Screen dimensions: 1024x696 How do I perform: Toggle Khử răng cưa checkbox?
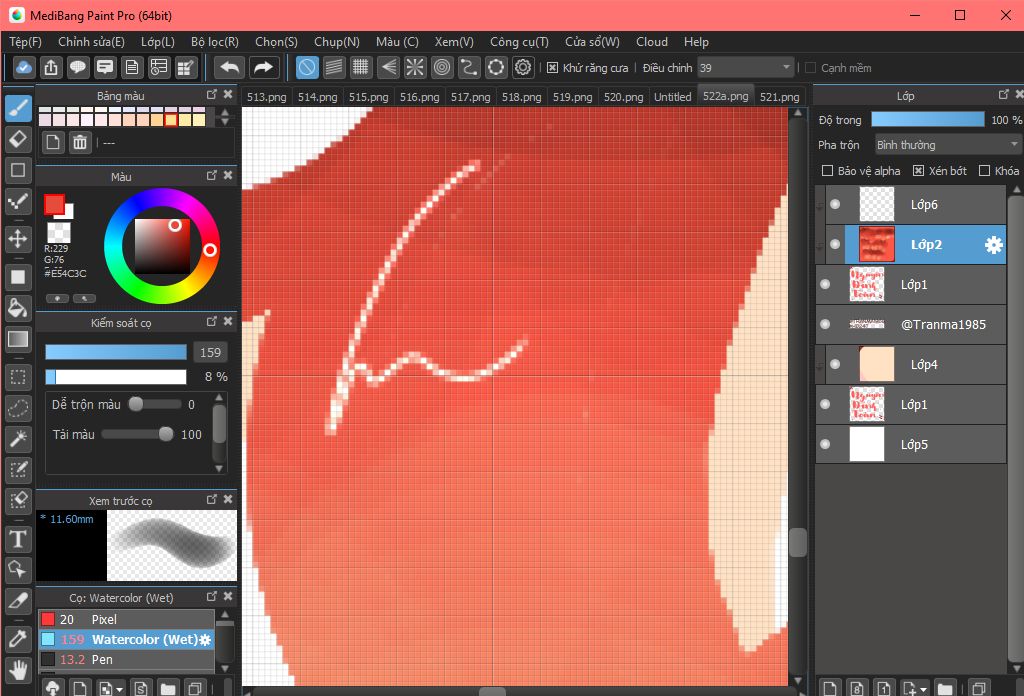click(x=552, y=68)
